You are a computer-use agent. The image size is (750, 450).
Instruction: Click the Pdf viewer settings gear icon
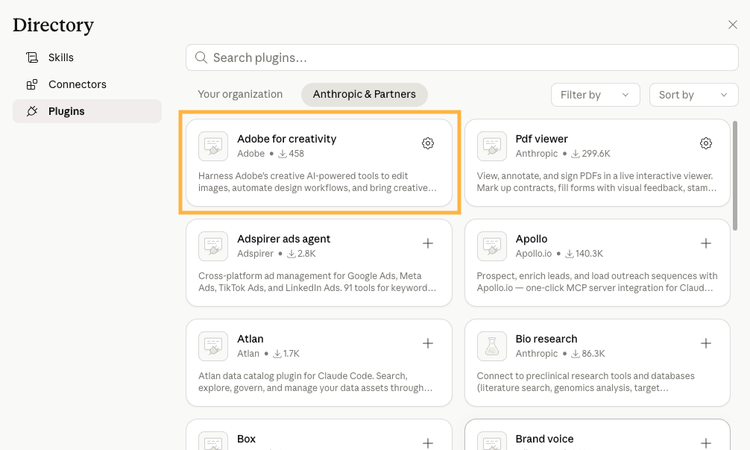706,143
